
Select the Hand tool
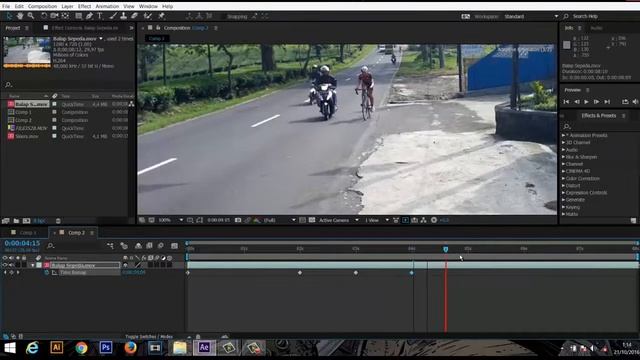20,16
